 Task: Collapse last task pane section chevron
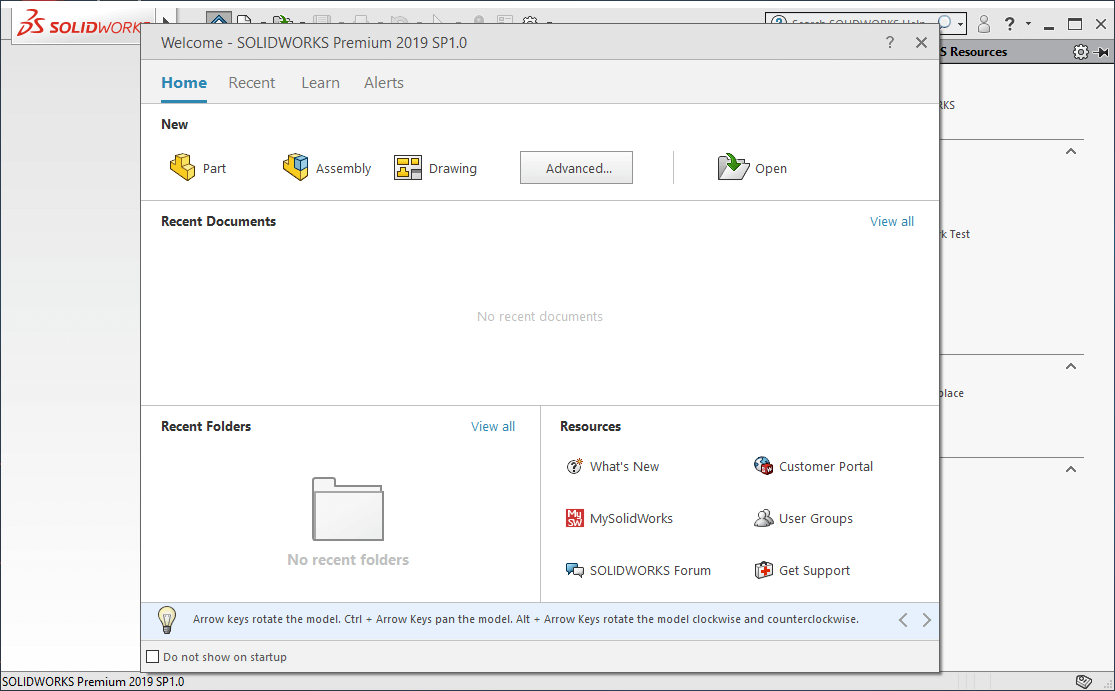point(1071,469)
